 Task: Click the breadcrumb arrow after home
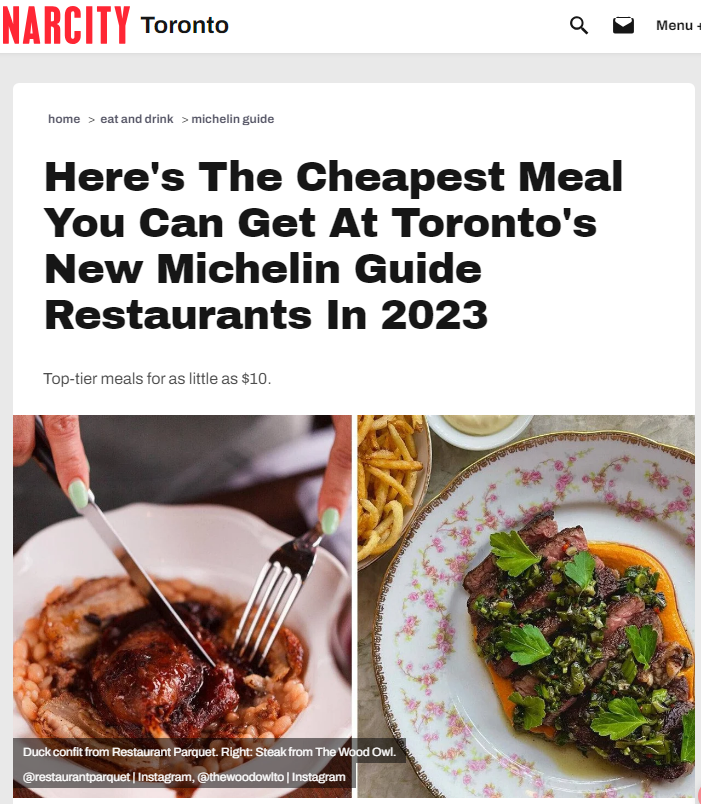pyautogui.click(x=91, y=119)
